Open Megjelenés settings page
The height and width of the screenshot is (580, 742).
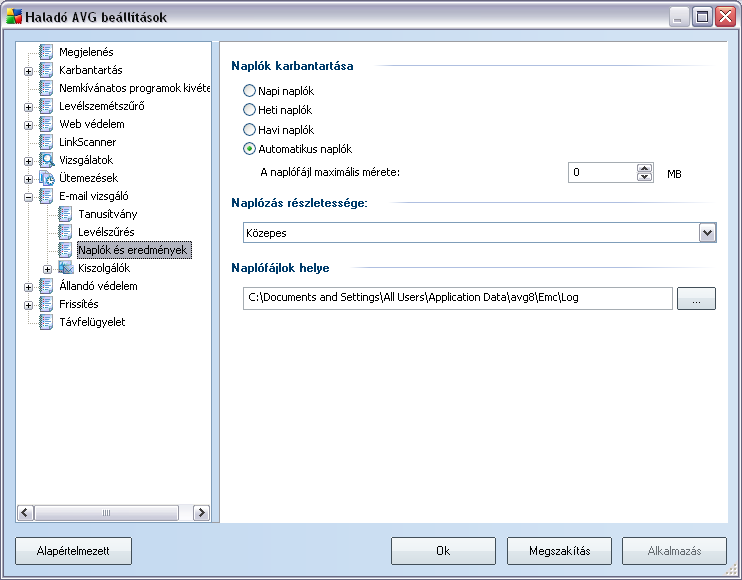pyautogui.click(x=86, y=52)
